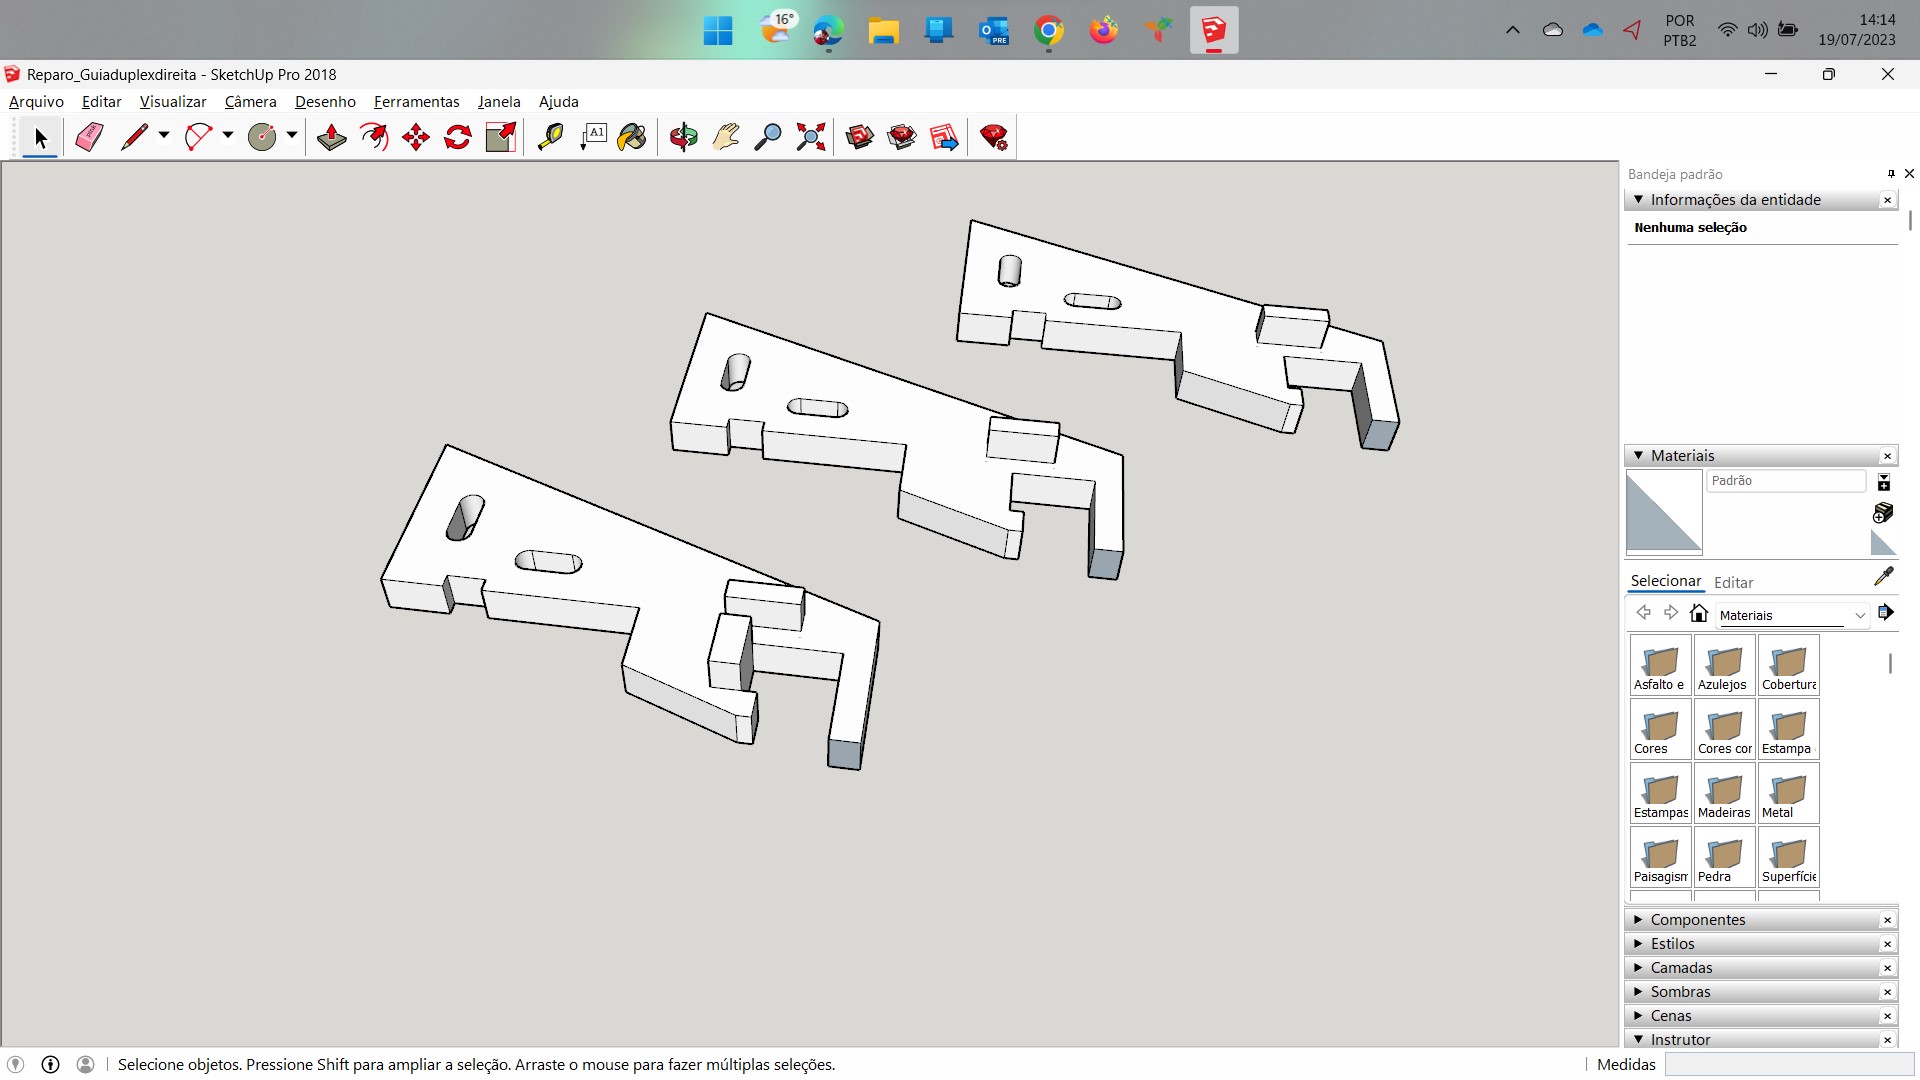1920x1080 pixels.
Task: Open the Materiais library dropdown
Action: point(1859,615)
